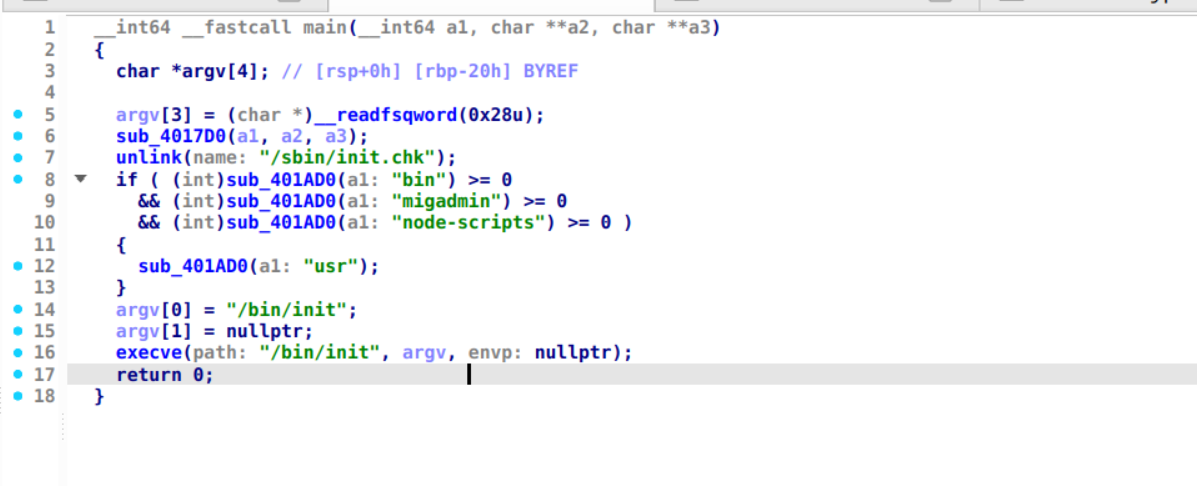Viewport: 1197px width, 486px height.
Task: Select sub_401AD0 call with "migadmin" argument
Action: click(x=283, y=201)
